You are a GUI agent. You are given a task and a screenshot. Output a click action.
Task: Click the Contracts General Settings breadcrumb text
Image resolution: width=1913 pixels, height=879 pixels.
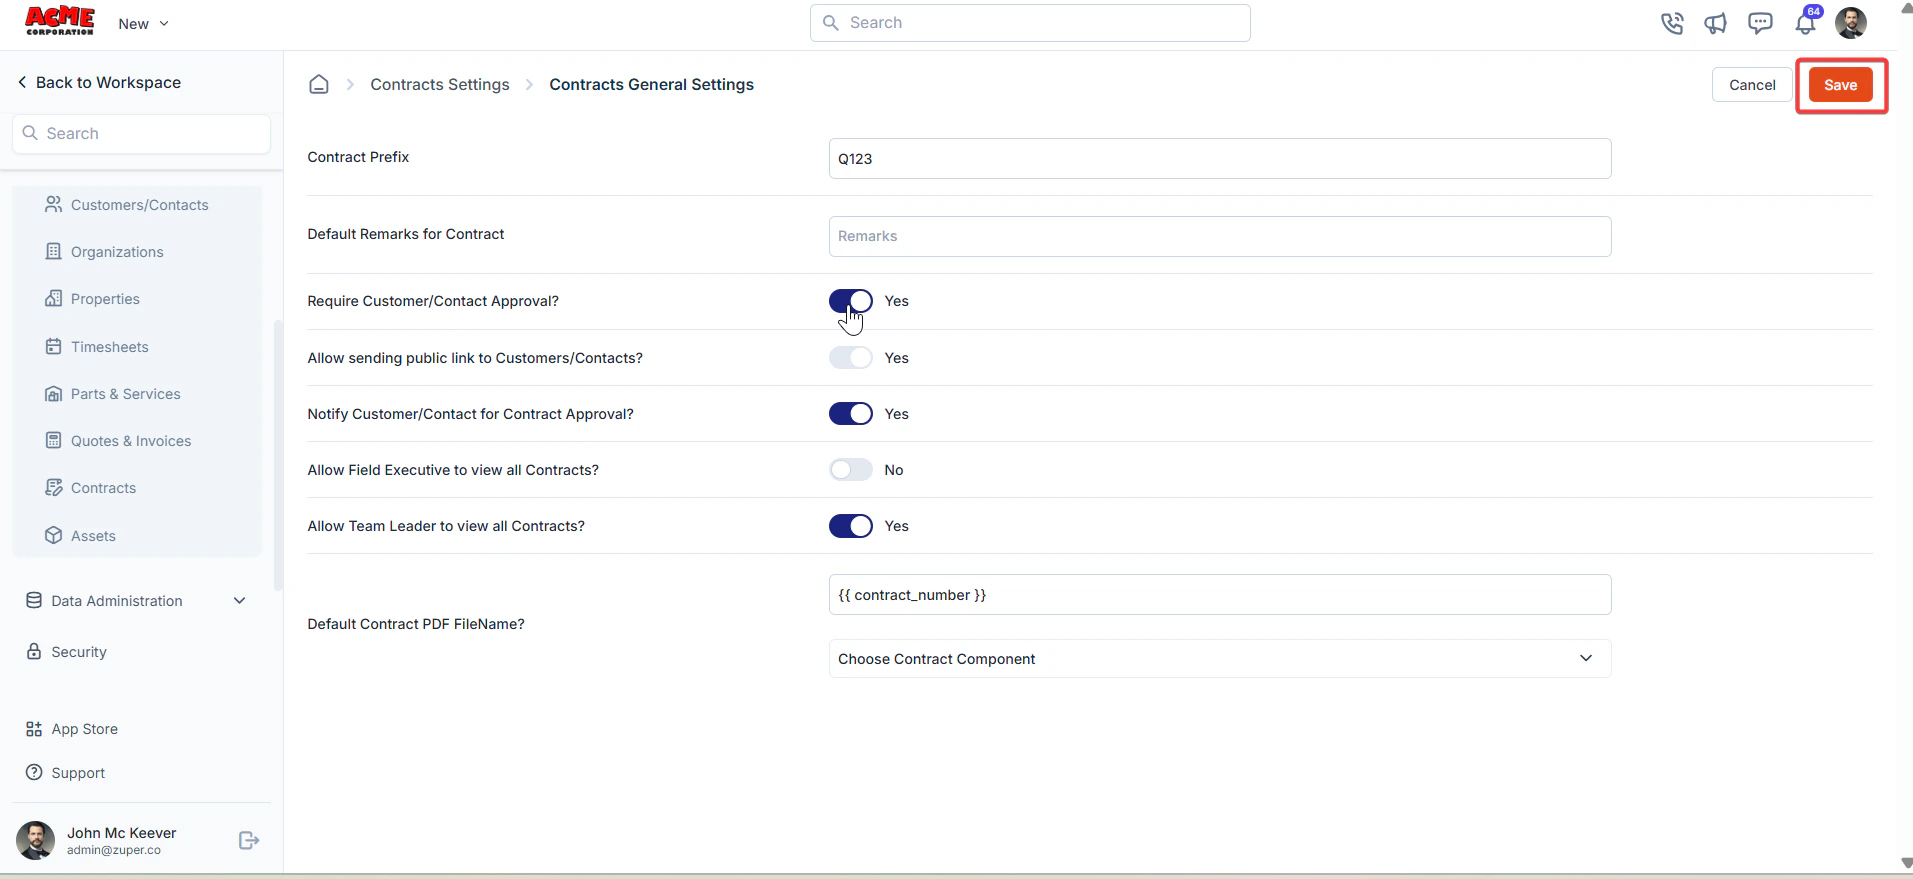[x=651, y=84]
